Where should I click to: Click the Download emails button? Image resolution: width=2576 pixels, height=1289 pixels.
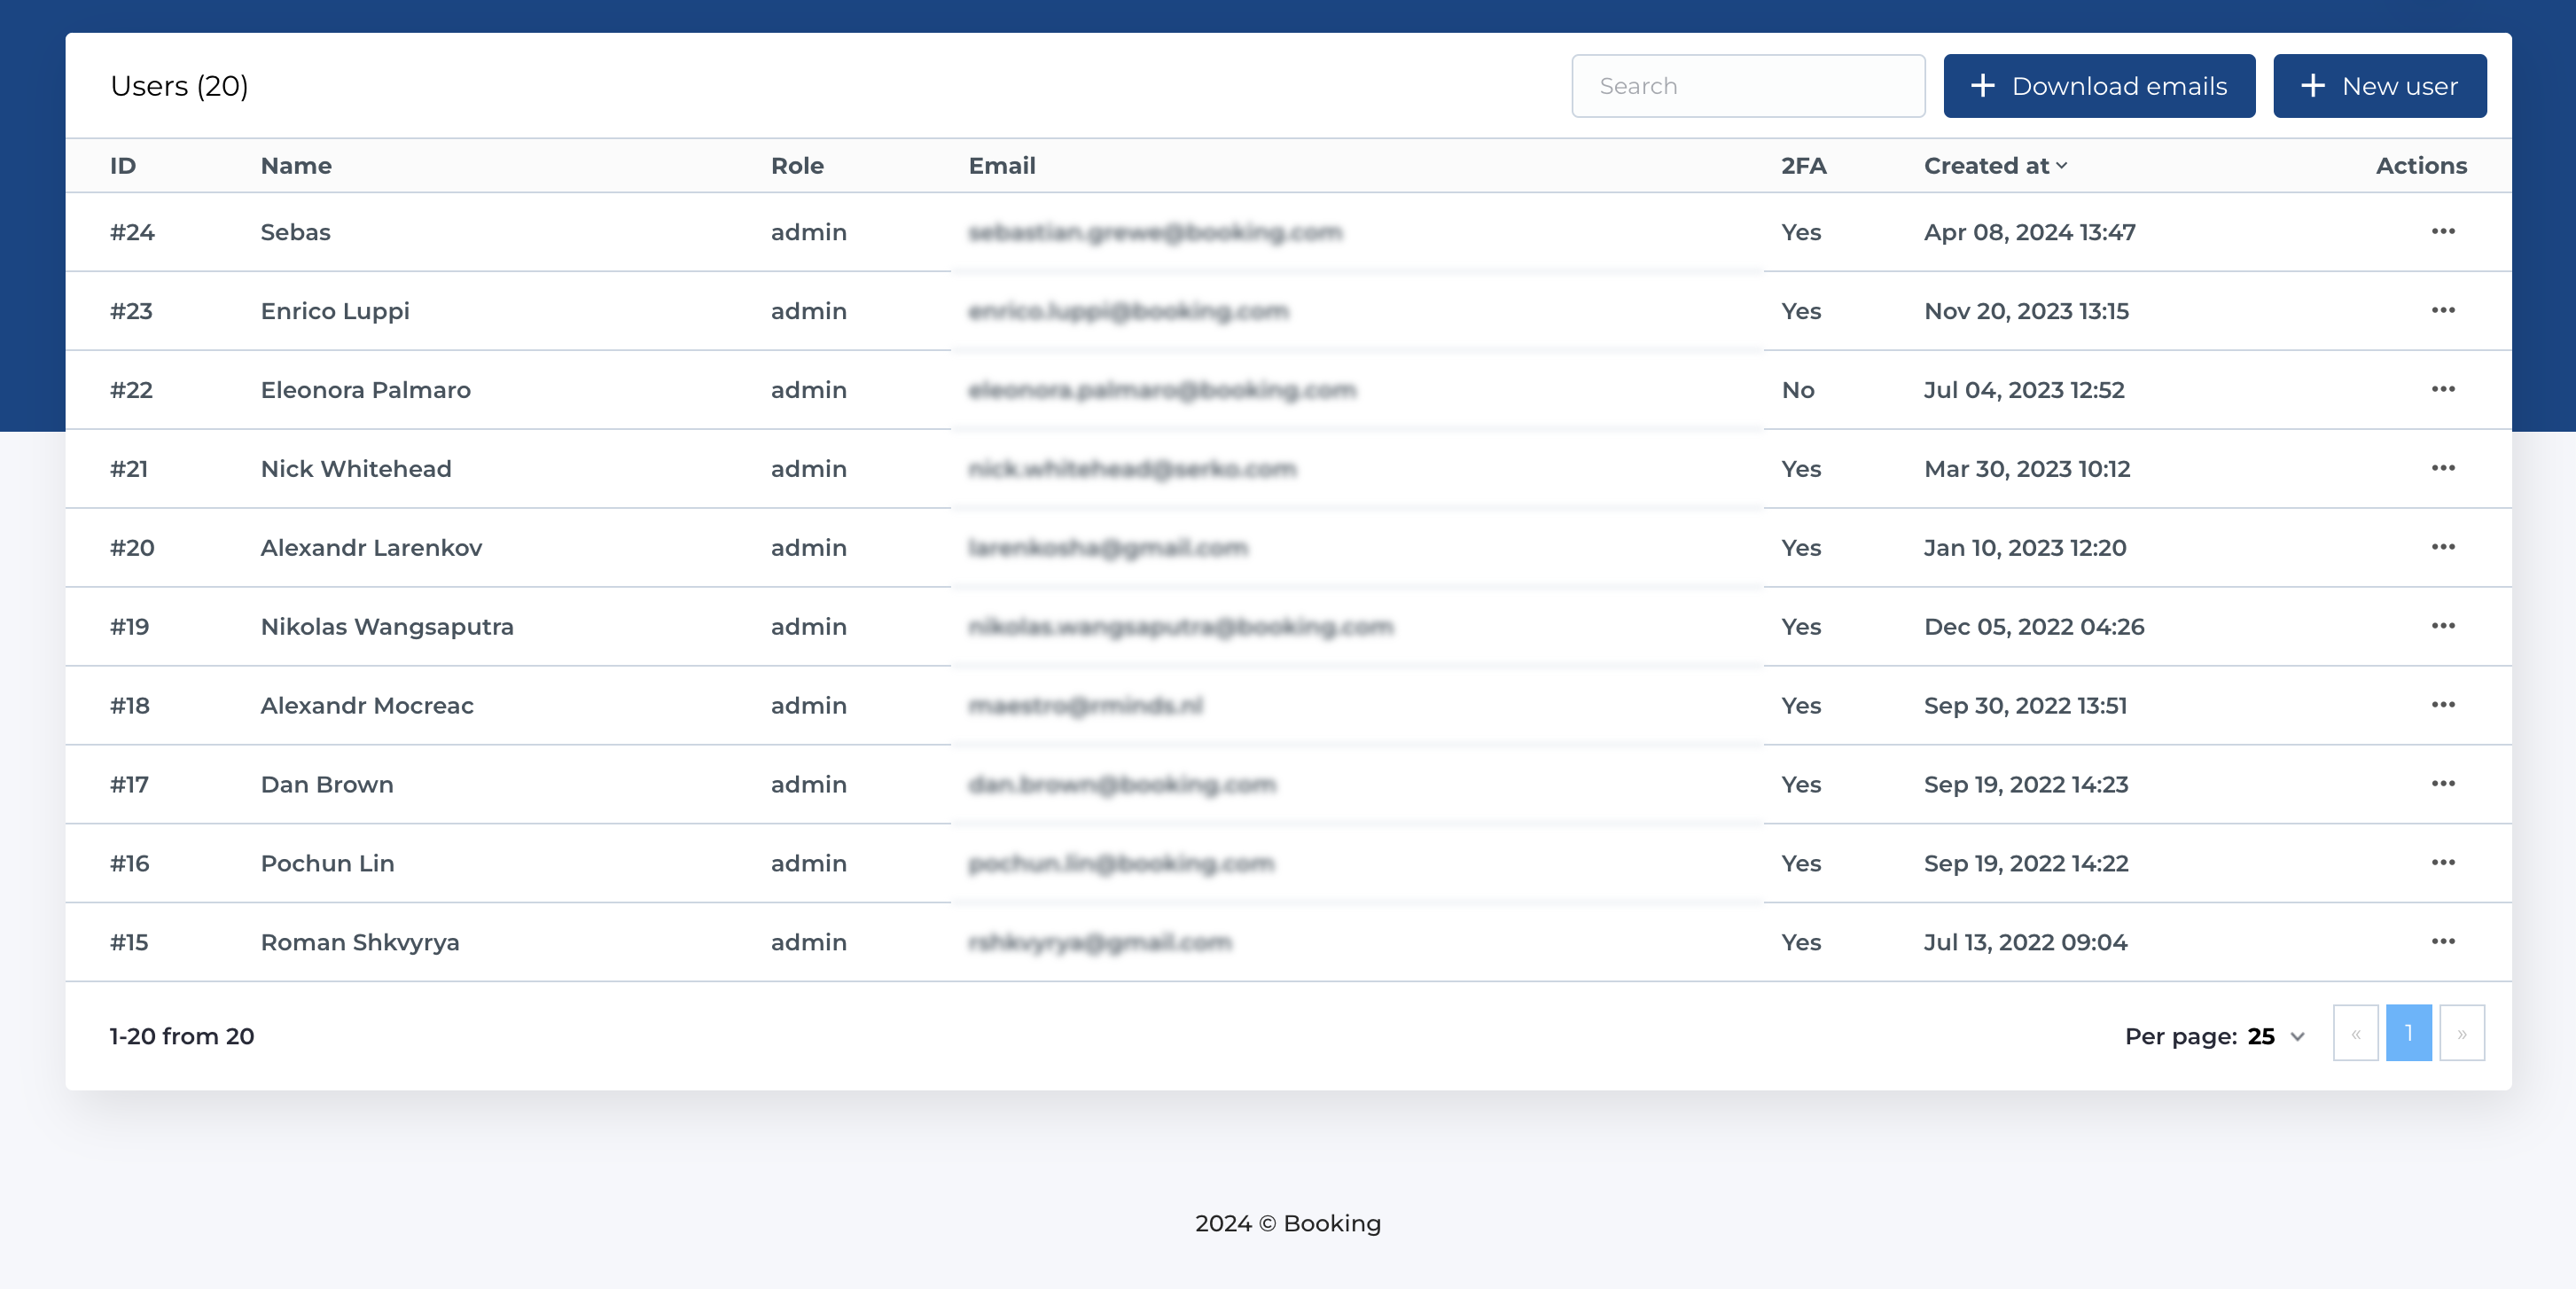pos(2099,85)
